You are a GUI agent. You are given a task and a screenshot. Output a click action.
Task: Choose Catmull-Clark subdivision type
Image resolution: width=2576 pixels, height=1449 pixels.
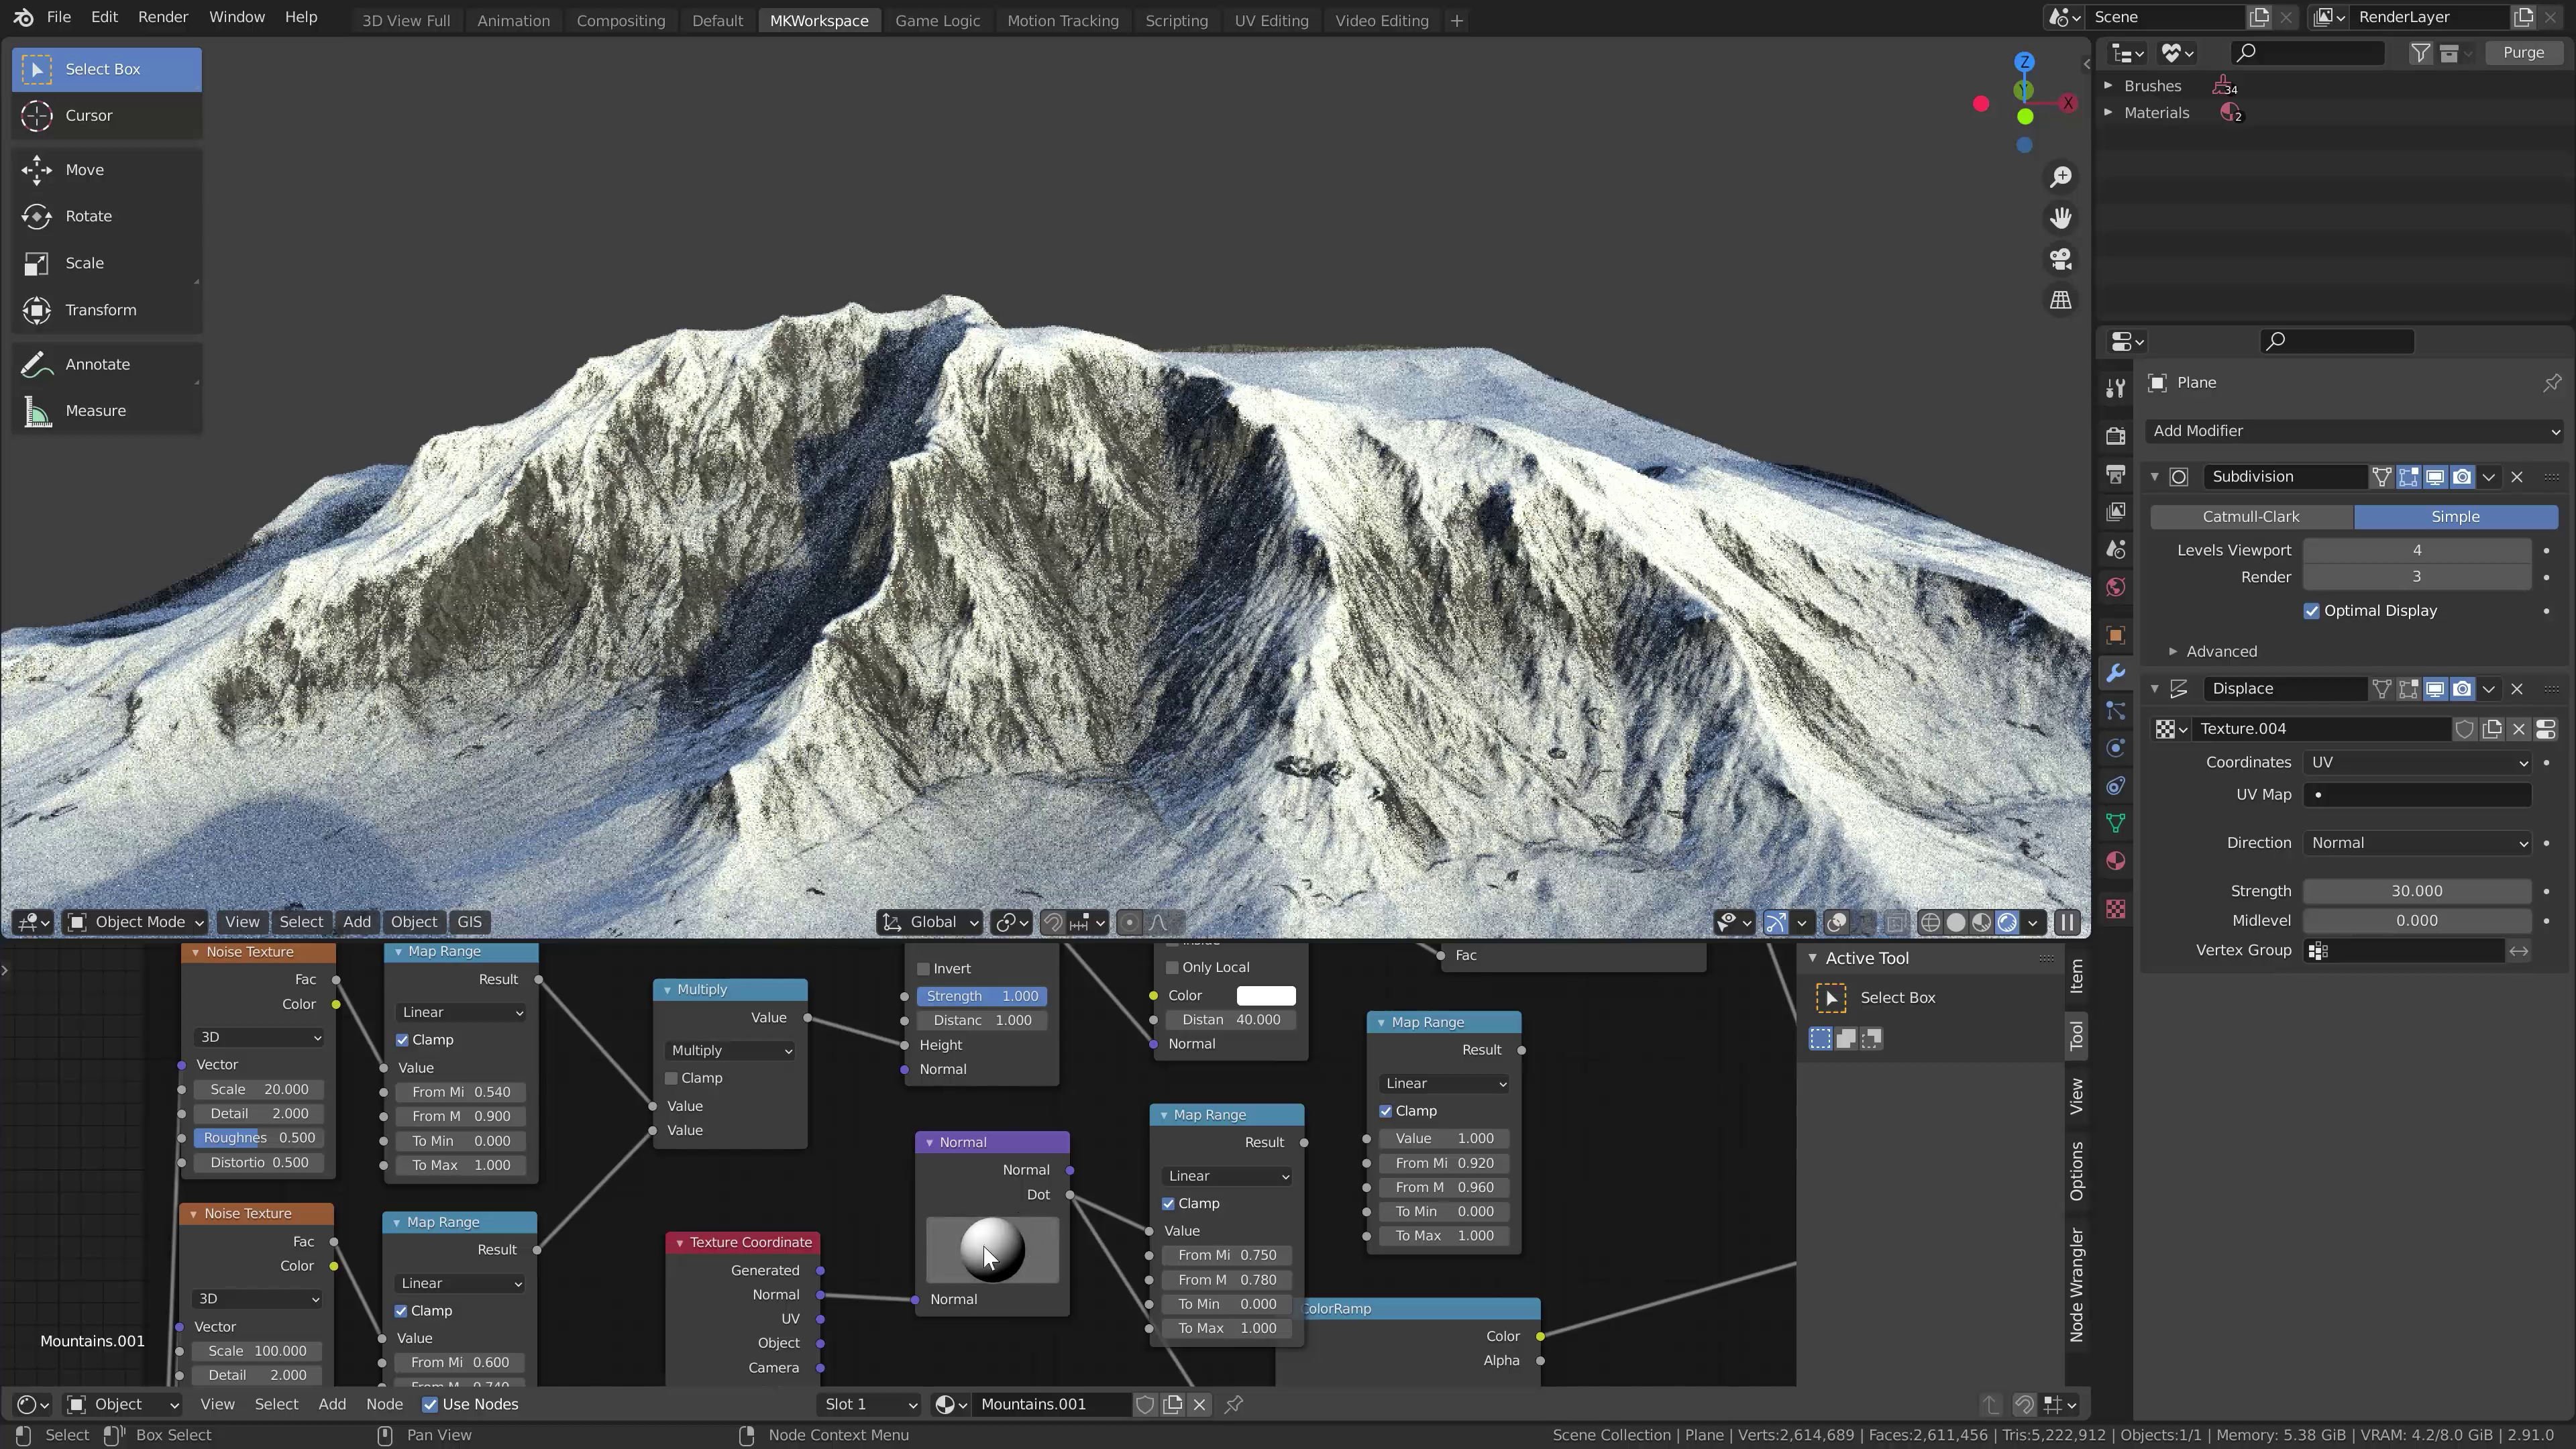click(2251, 517)
